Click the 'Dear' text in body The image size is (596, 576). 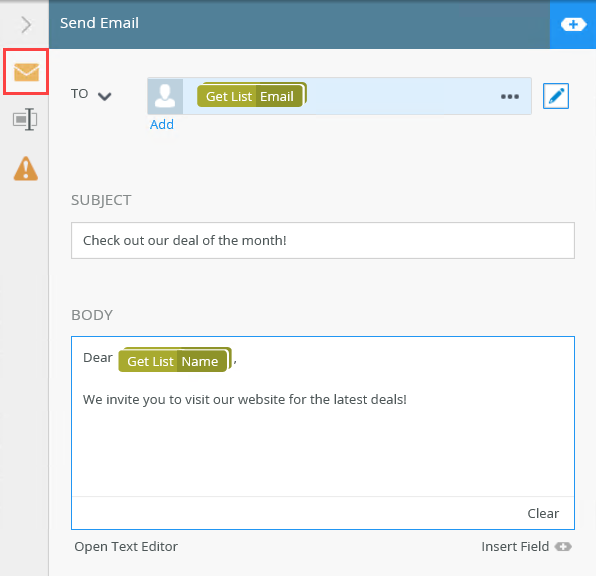(98, 357)
